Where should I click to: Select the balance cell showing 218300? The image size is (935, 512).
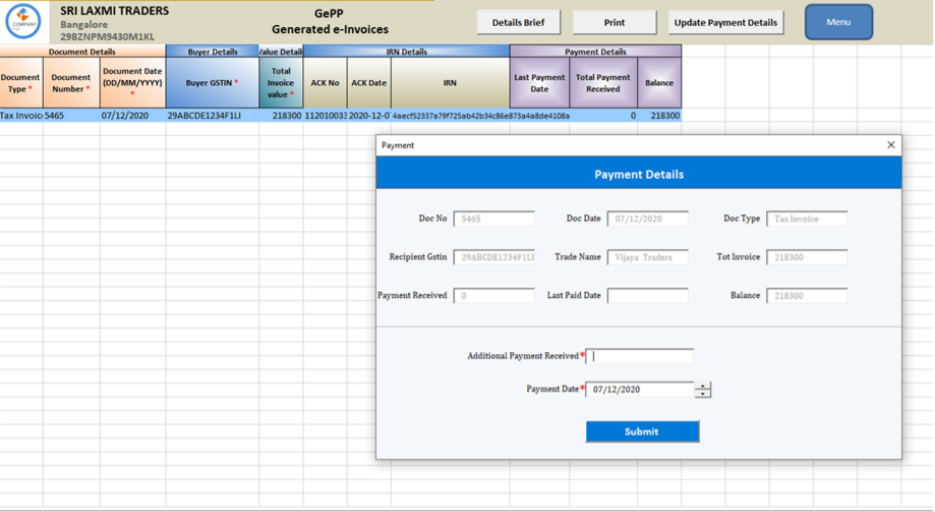click(x=660, y=116)
